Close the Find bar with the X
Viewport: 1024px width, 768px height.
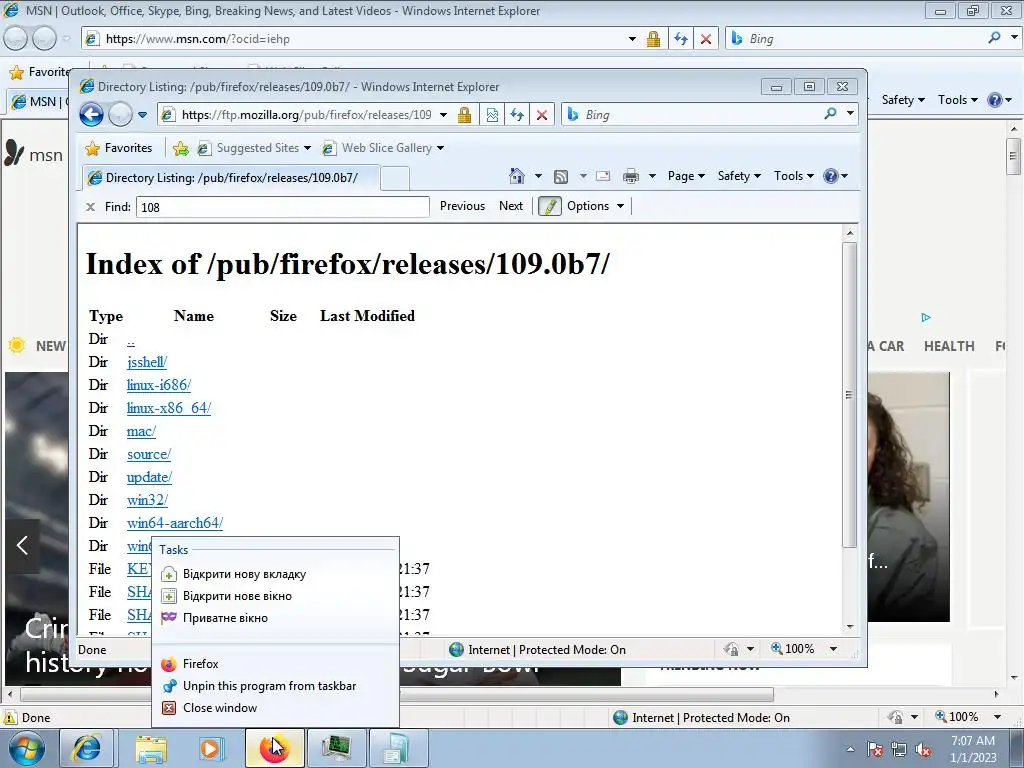click(x=91, y=207)
